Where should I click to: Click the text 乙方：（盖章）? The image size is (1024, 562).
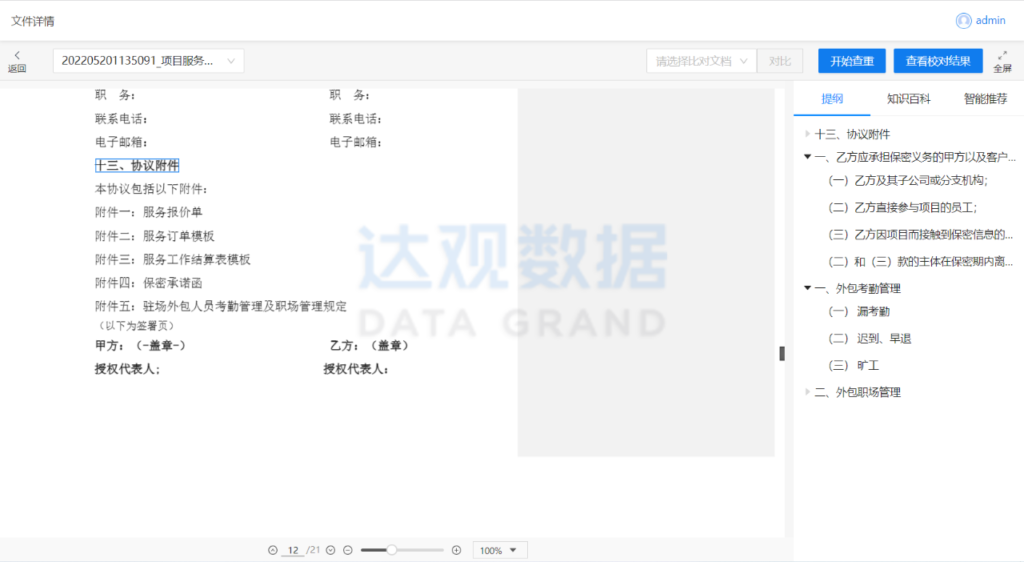(x=370, y=345)
